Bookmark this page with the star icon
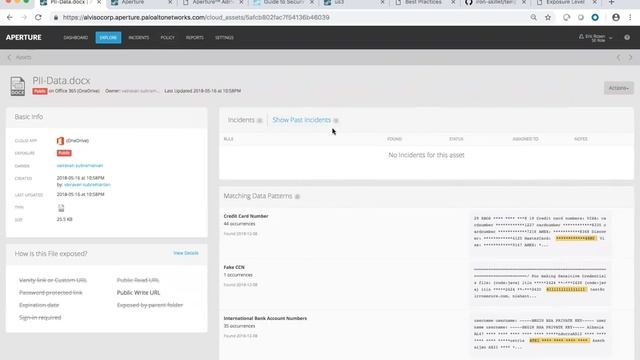This screenshot has width=640, height=360. (x=548, y=18)
